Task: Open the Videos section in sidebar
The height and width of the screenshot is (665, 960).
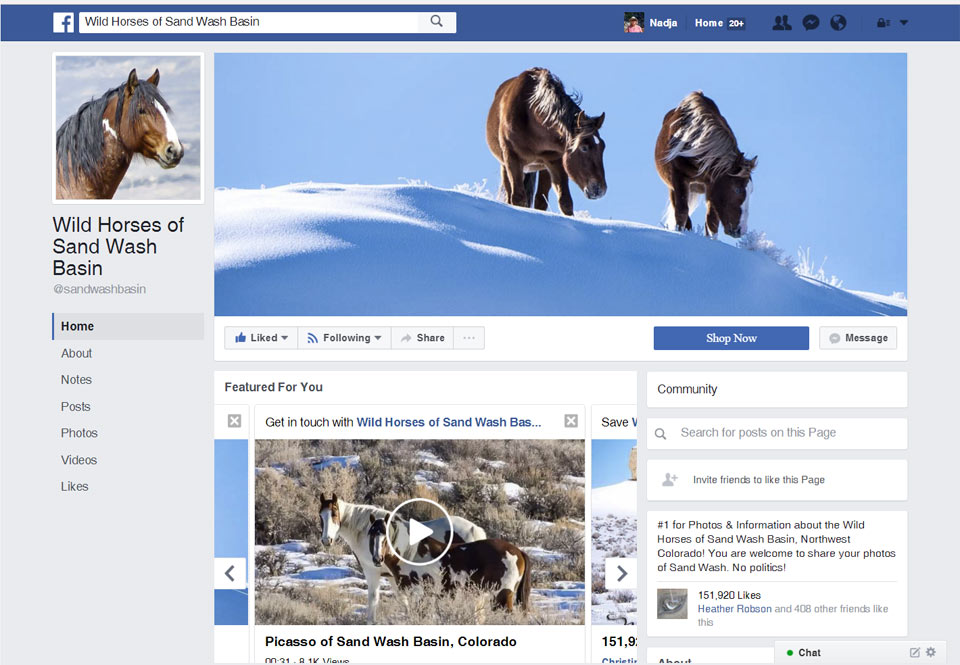Action: (x=78, y=460)
